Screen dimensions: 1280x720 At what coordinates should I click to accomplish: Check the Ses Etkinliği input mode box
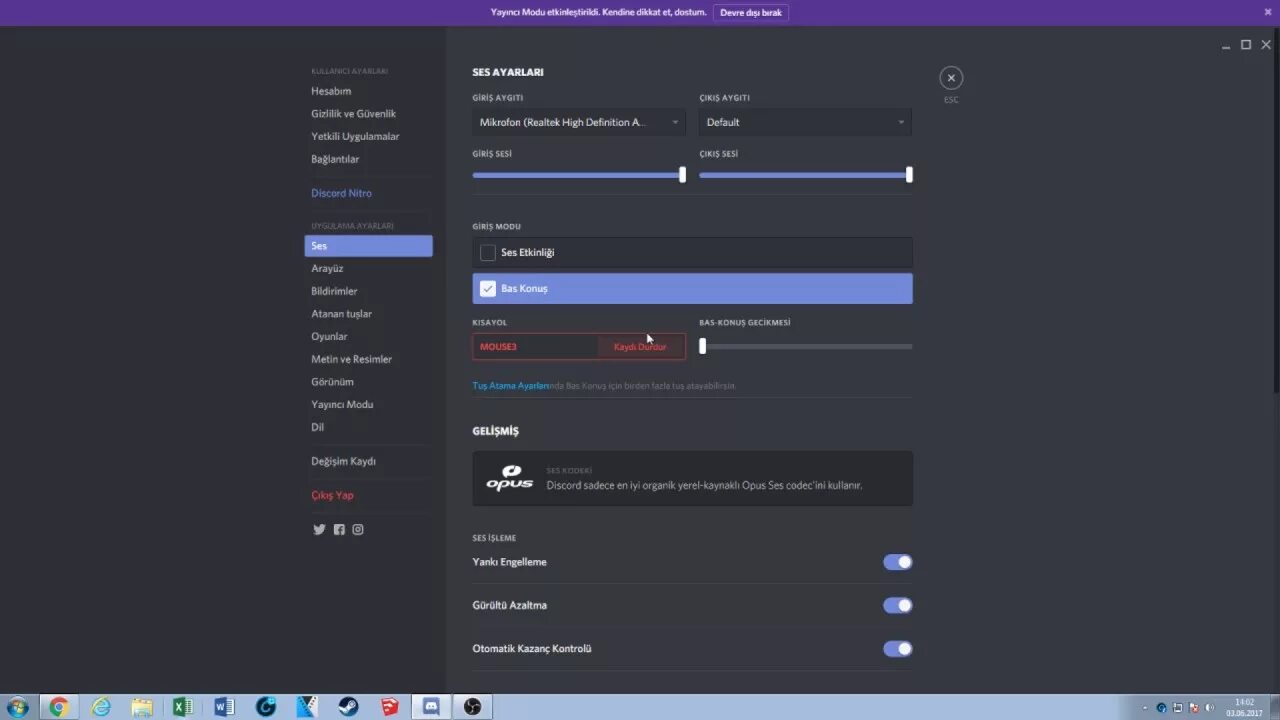pyautogui.click(x=488, y=253)
